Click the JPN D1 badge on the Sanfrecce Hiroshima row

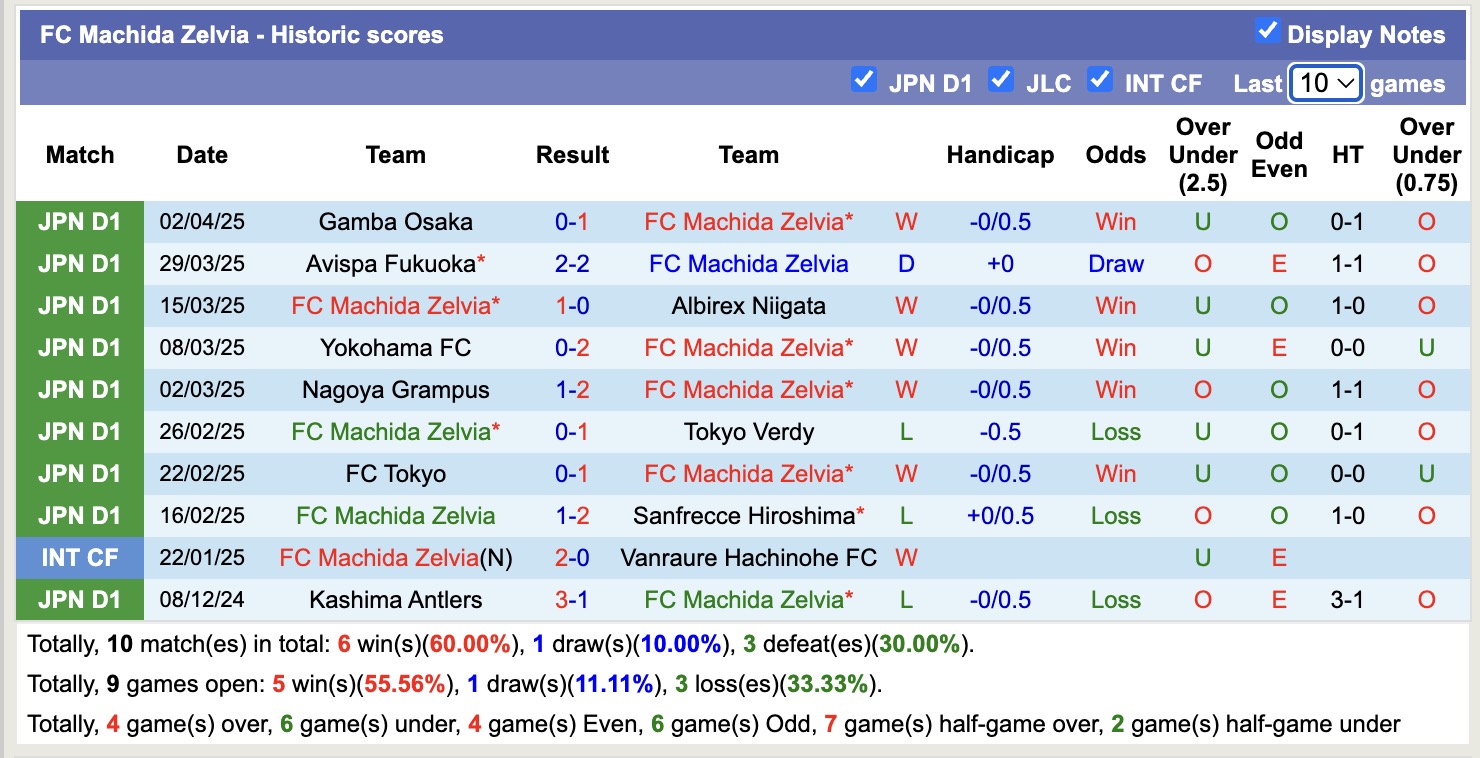tap(79, 516)
